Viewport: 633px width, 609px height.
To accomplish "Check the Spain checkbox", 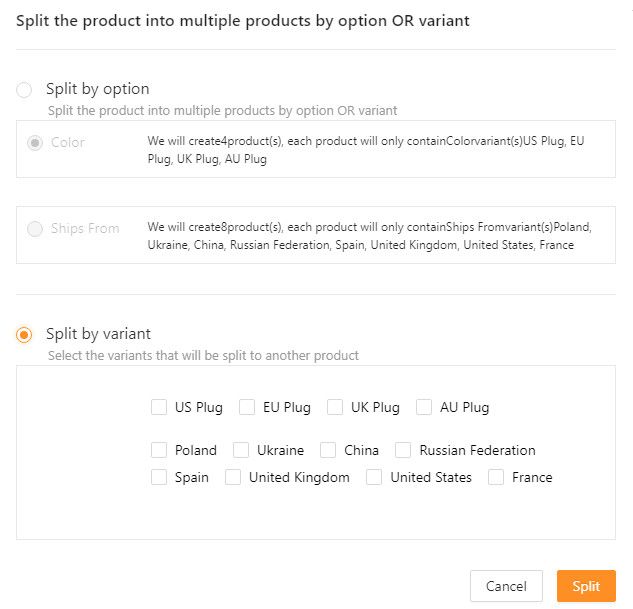I will pyautogui.click(x=159, y=477).
